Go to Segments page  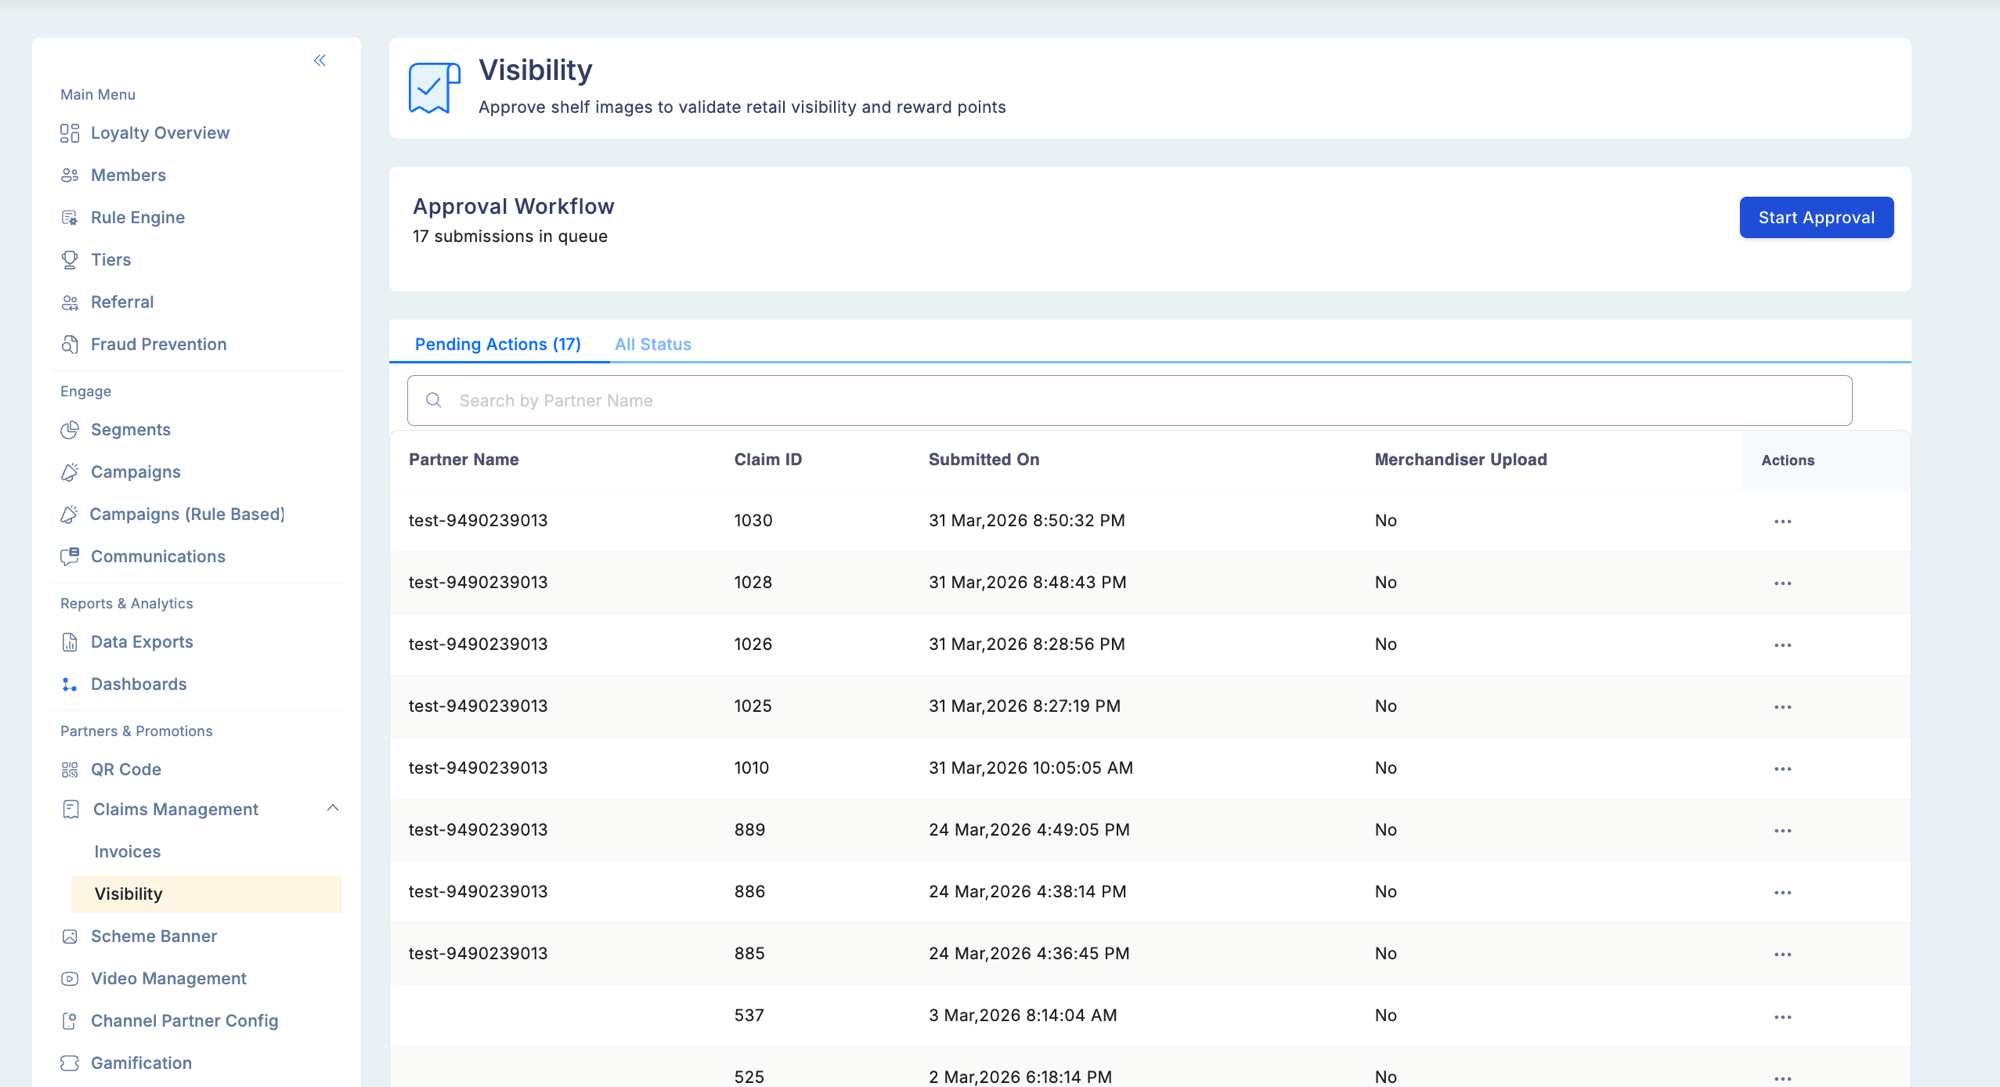(131, 430)
